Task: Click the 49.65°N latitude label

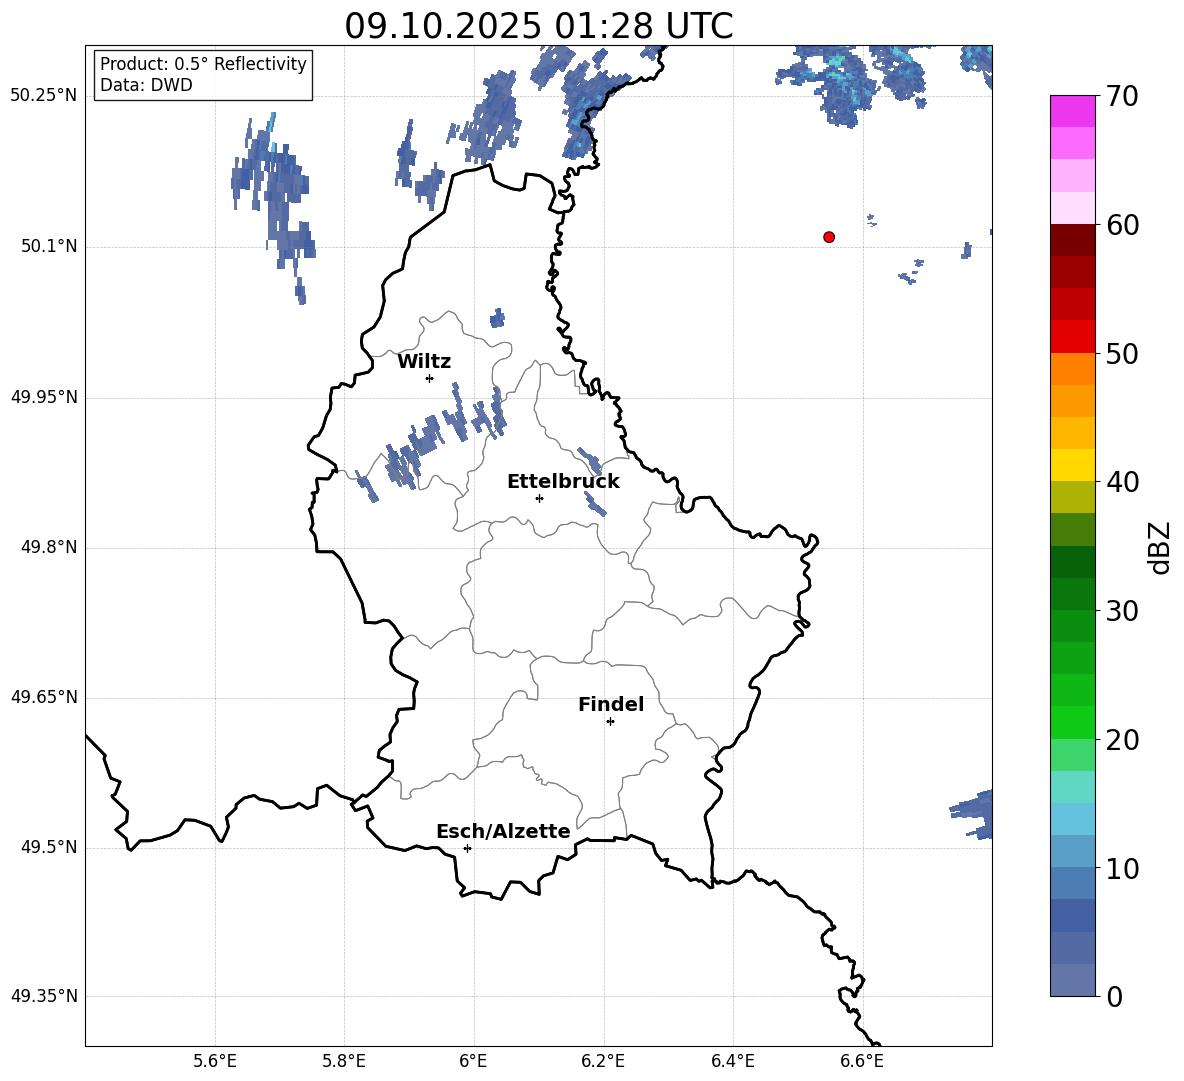Action: click(x=44, y=697)
